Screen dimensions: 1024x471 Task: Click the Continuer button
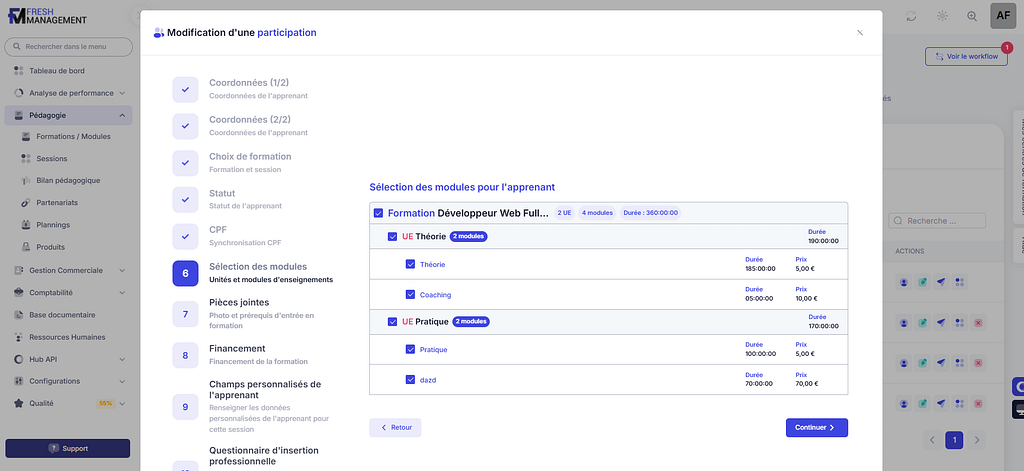point(816,427)
